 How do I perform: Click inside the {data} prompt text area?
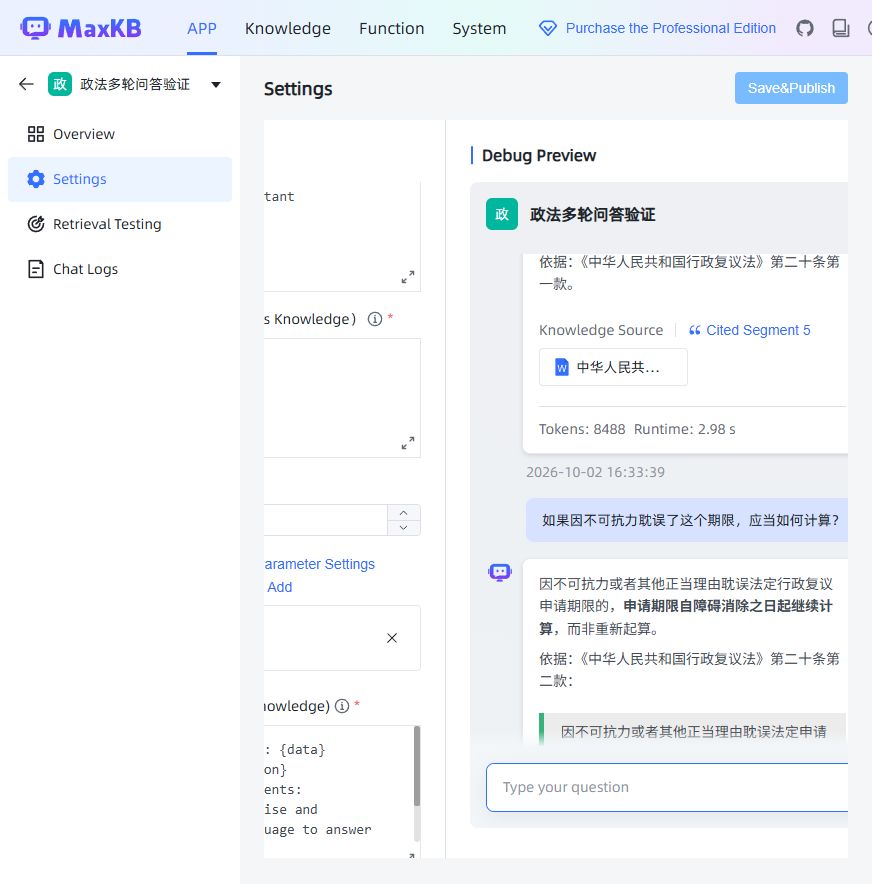pyautogui.click(x=338, y=792)
